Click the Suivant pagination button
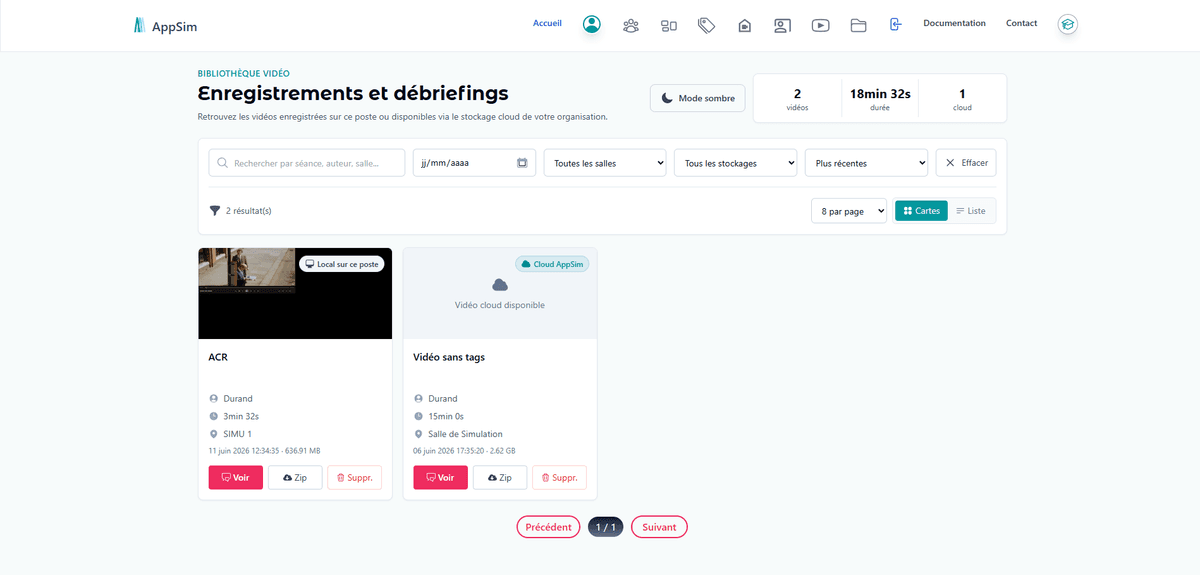Image resolution: width=1200 pixels, height=575 pixels. 659,527
